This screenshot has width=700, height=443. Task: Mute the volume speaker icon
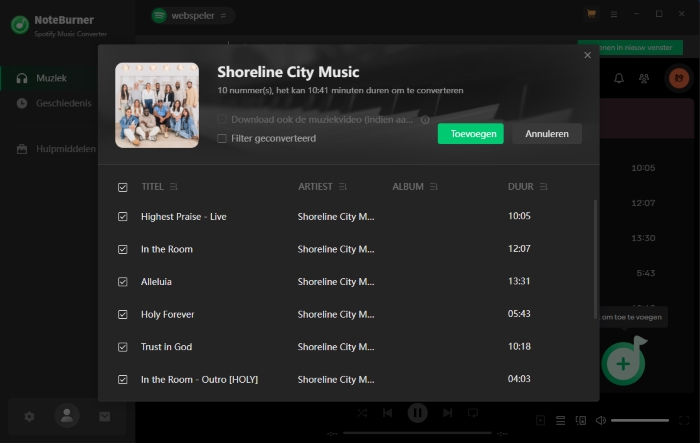[x=601, y=420]
